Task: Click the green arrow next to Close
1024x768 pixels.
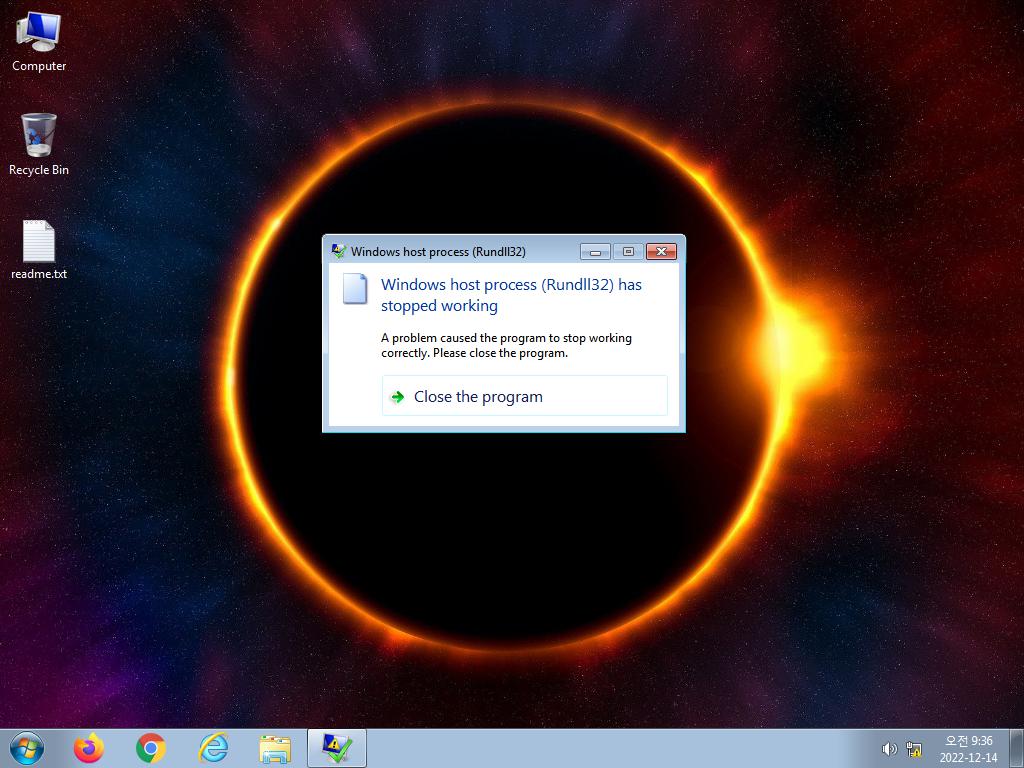Action: [397, 396]
